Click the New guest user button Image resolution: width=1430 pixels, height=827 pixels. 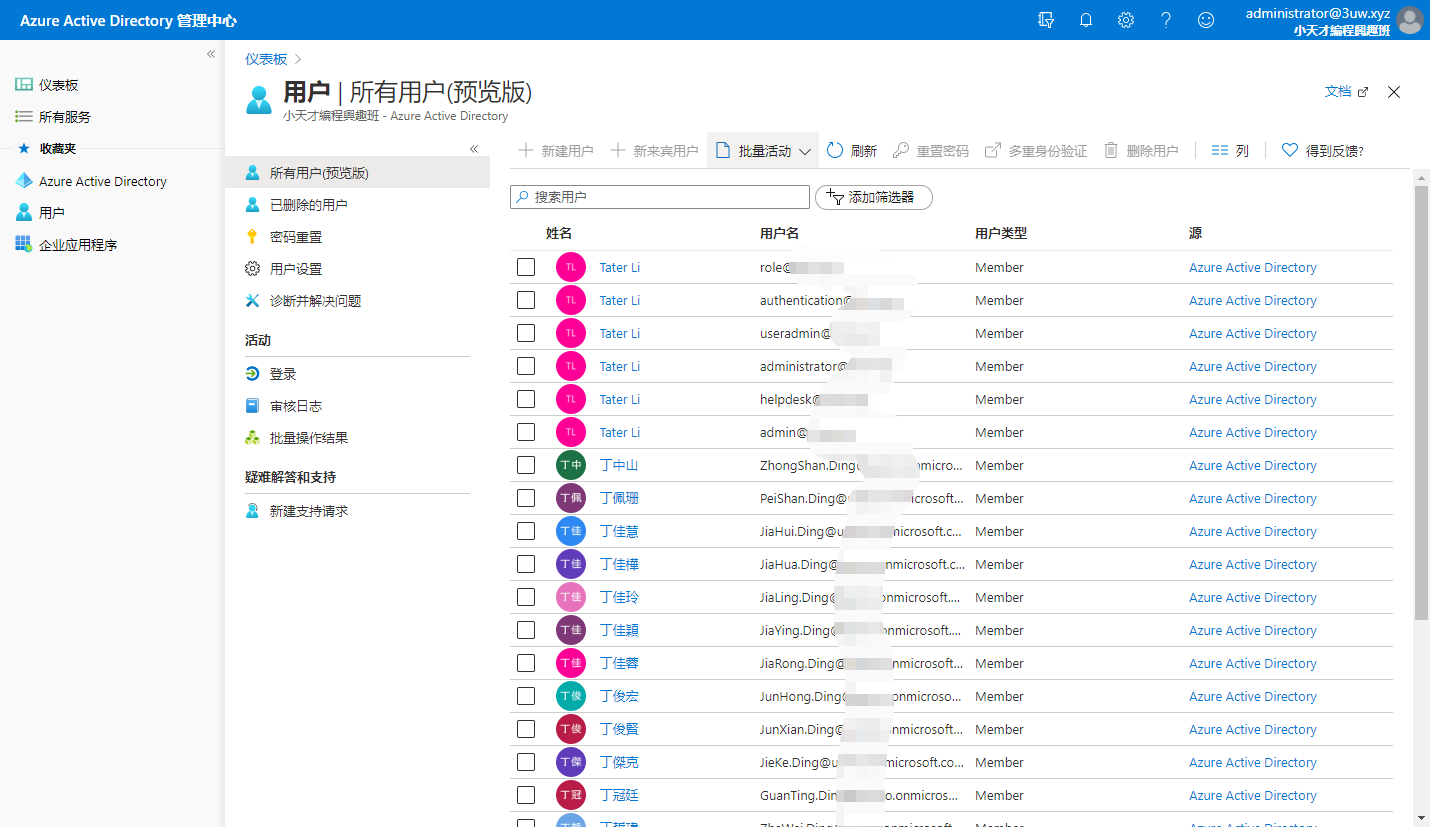pyautogui.click(x=654, y=151)
